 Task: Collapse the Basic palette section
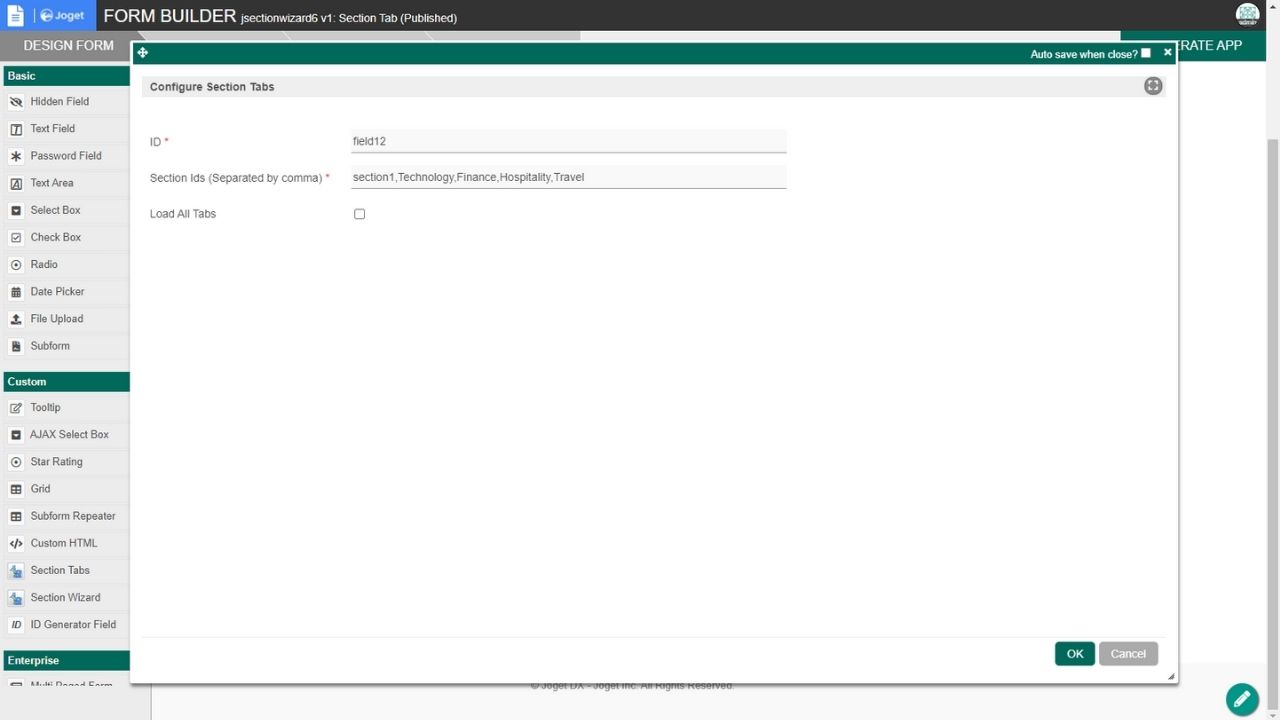(65, 76)
